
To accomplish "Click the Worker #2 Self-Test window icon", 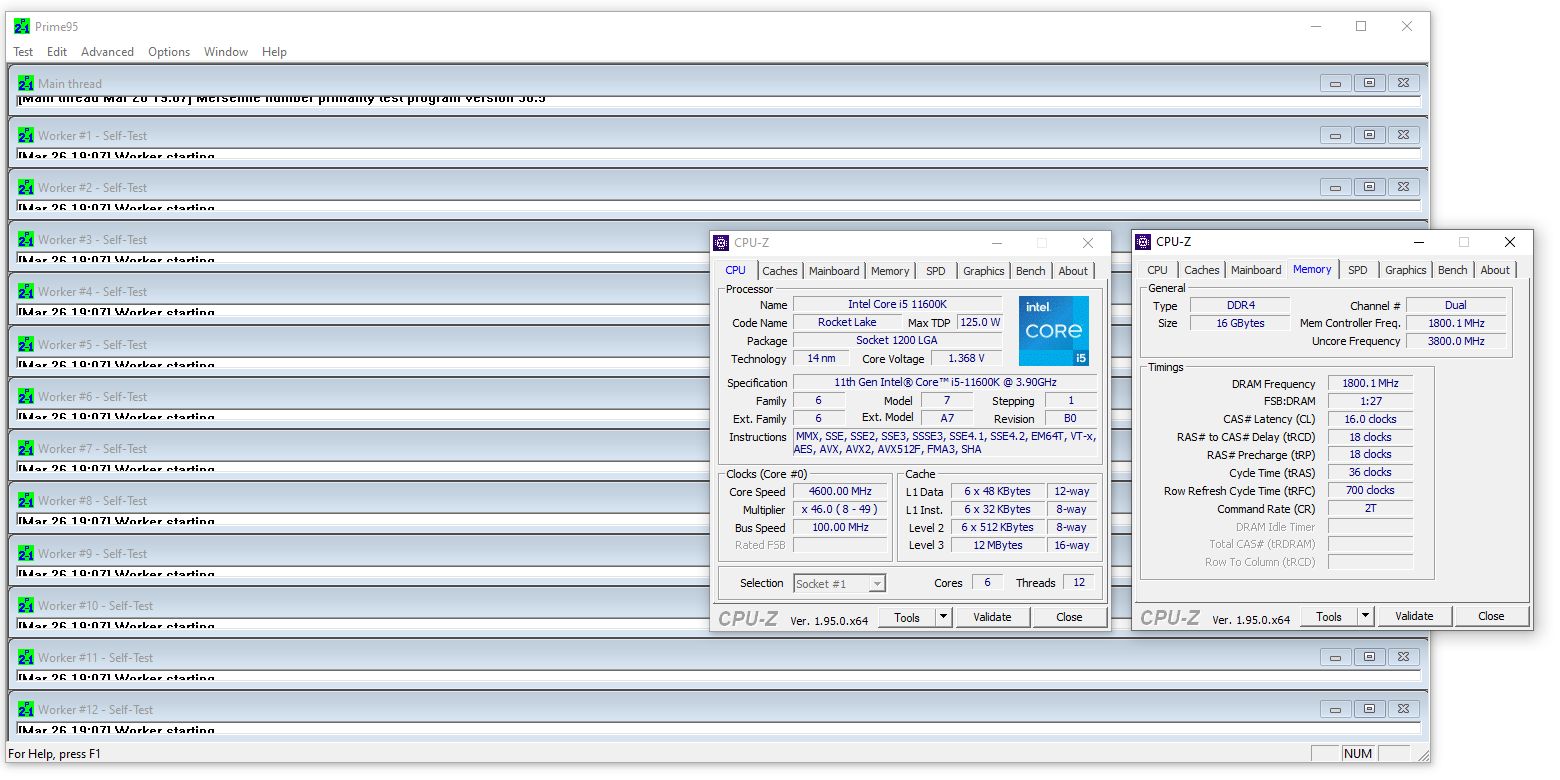I will click(26, 188).
